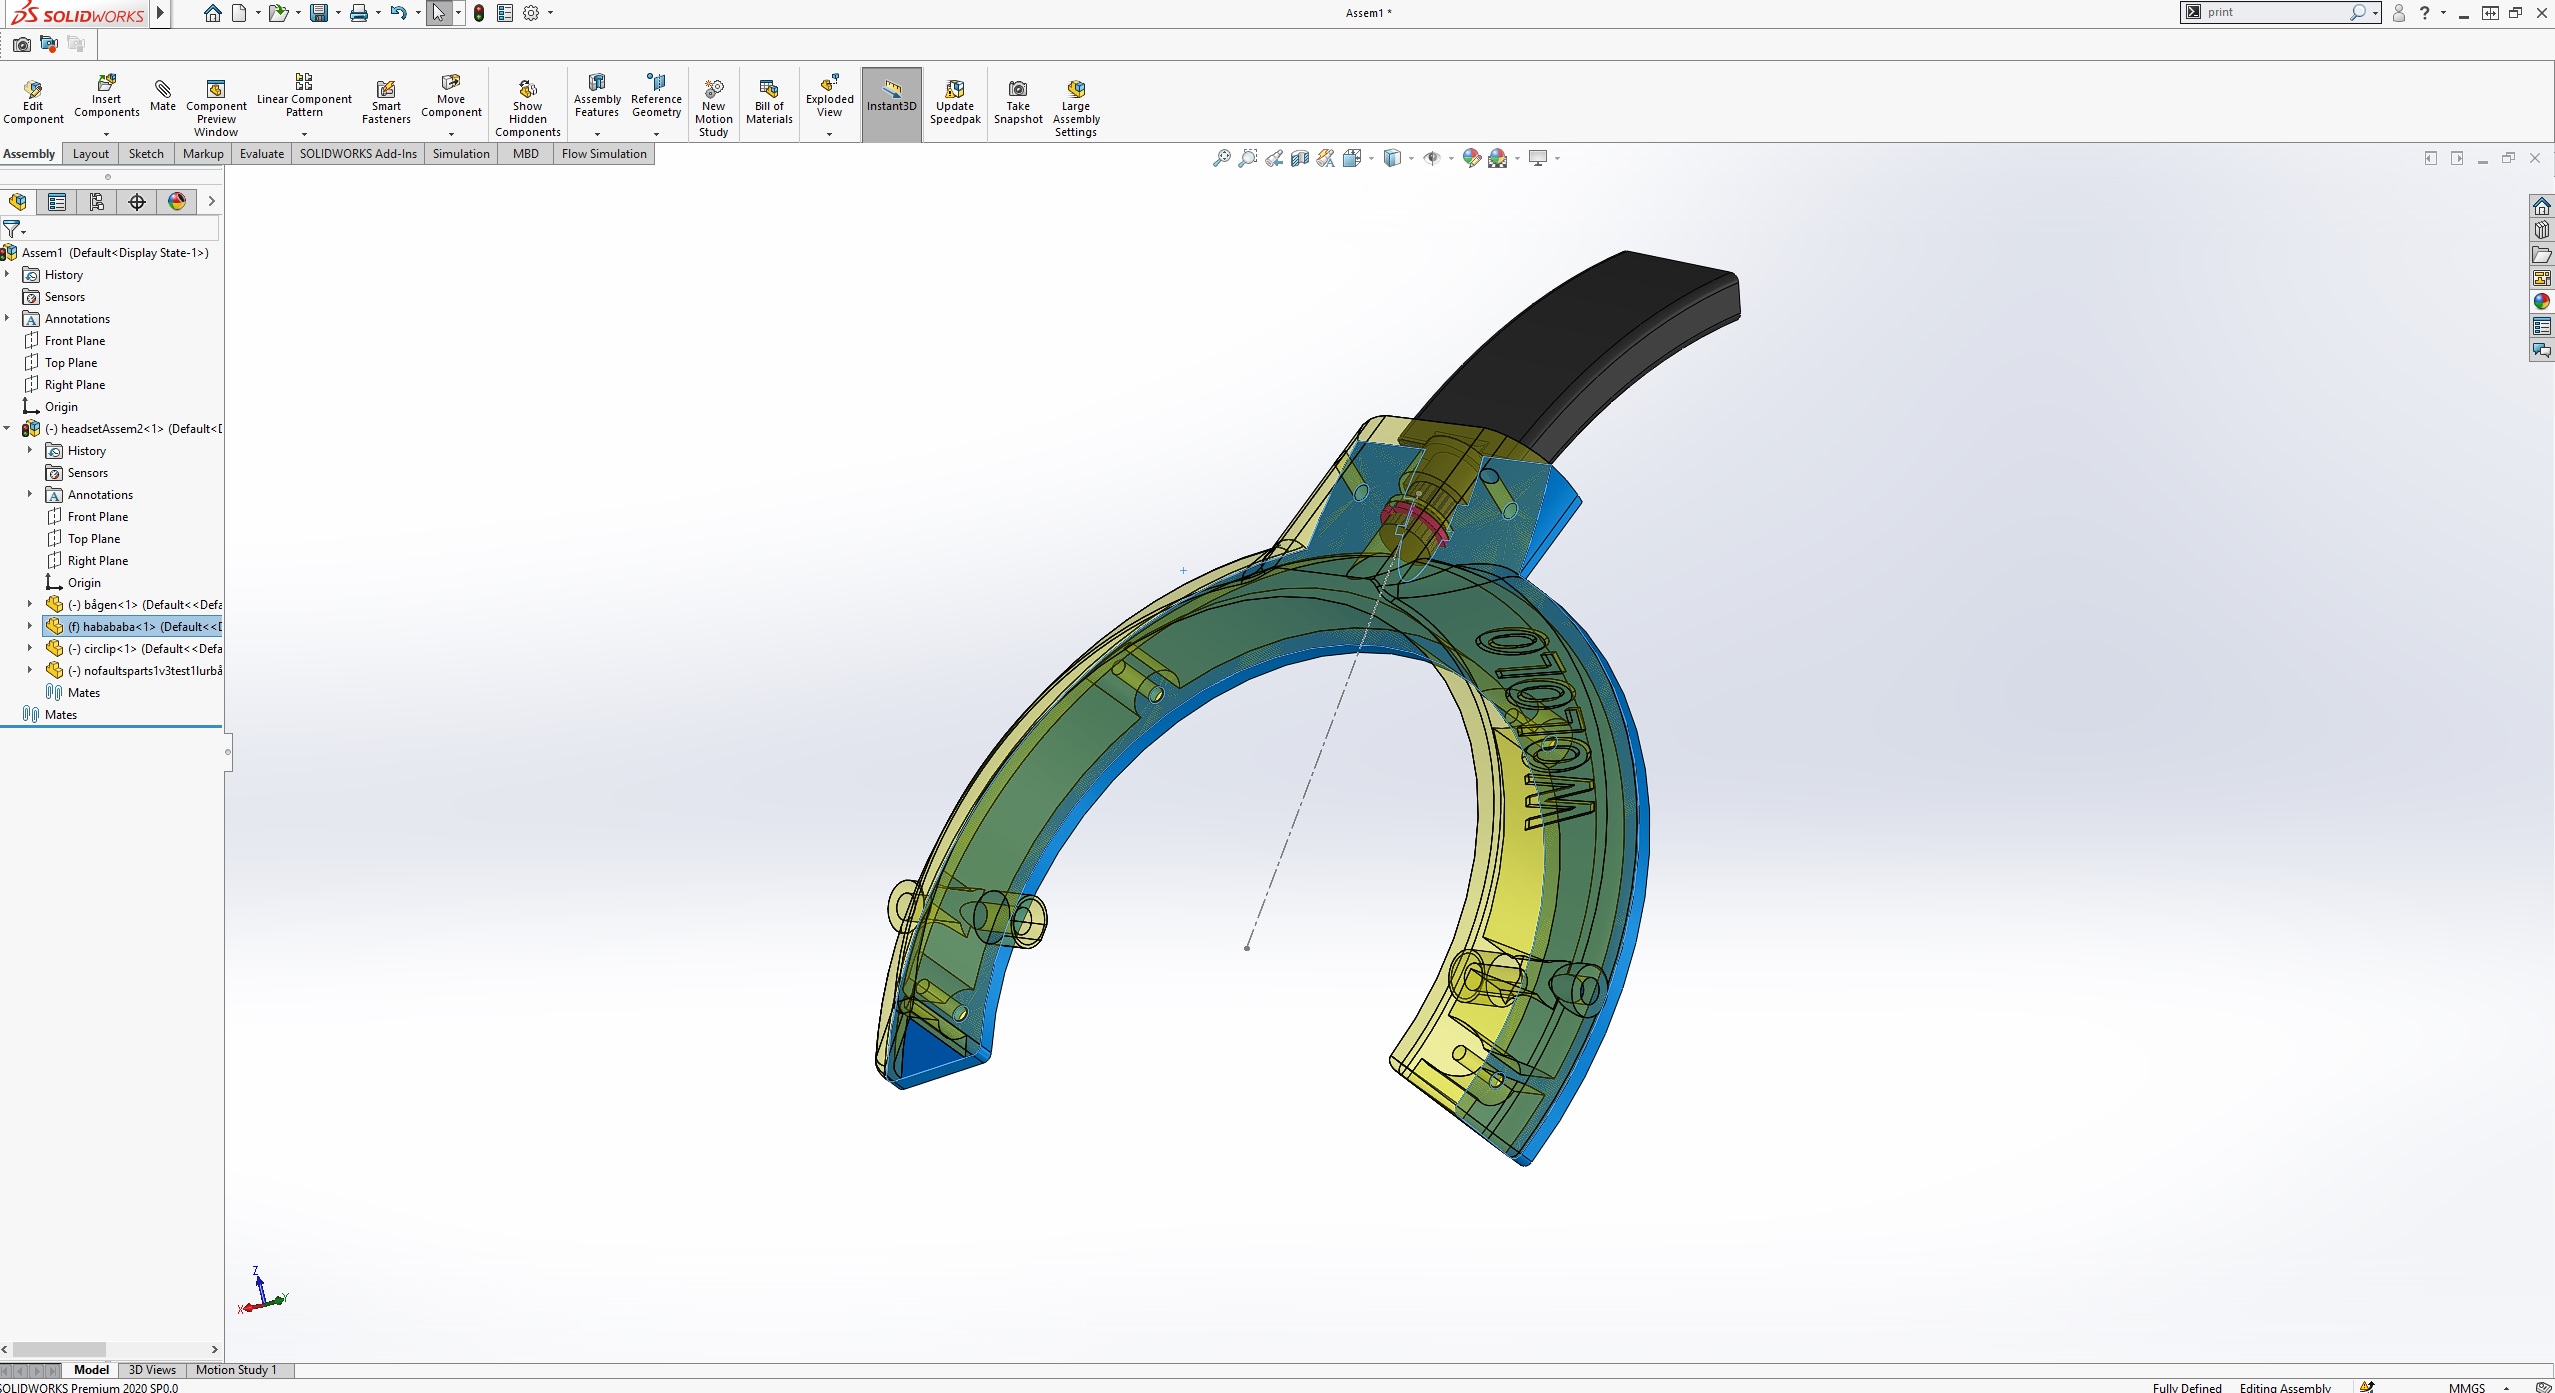2555x1393 pixels.
Task: Expand more FeatureManager tabs with the chevron
Action: tap(211, 202)
